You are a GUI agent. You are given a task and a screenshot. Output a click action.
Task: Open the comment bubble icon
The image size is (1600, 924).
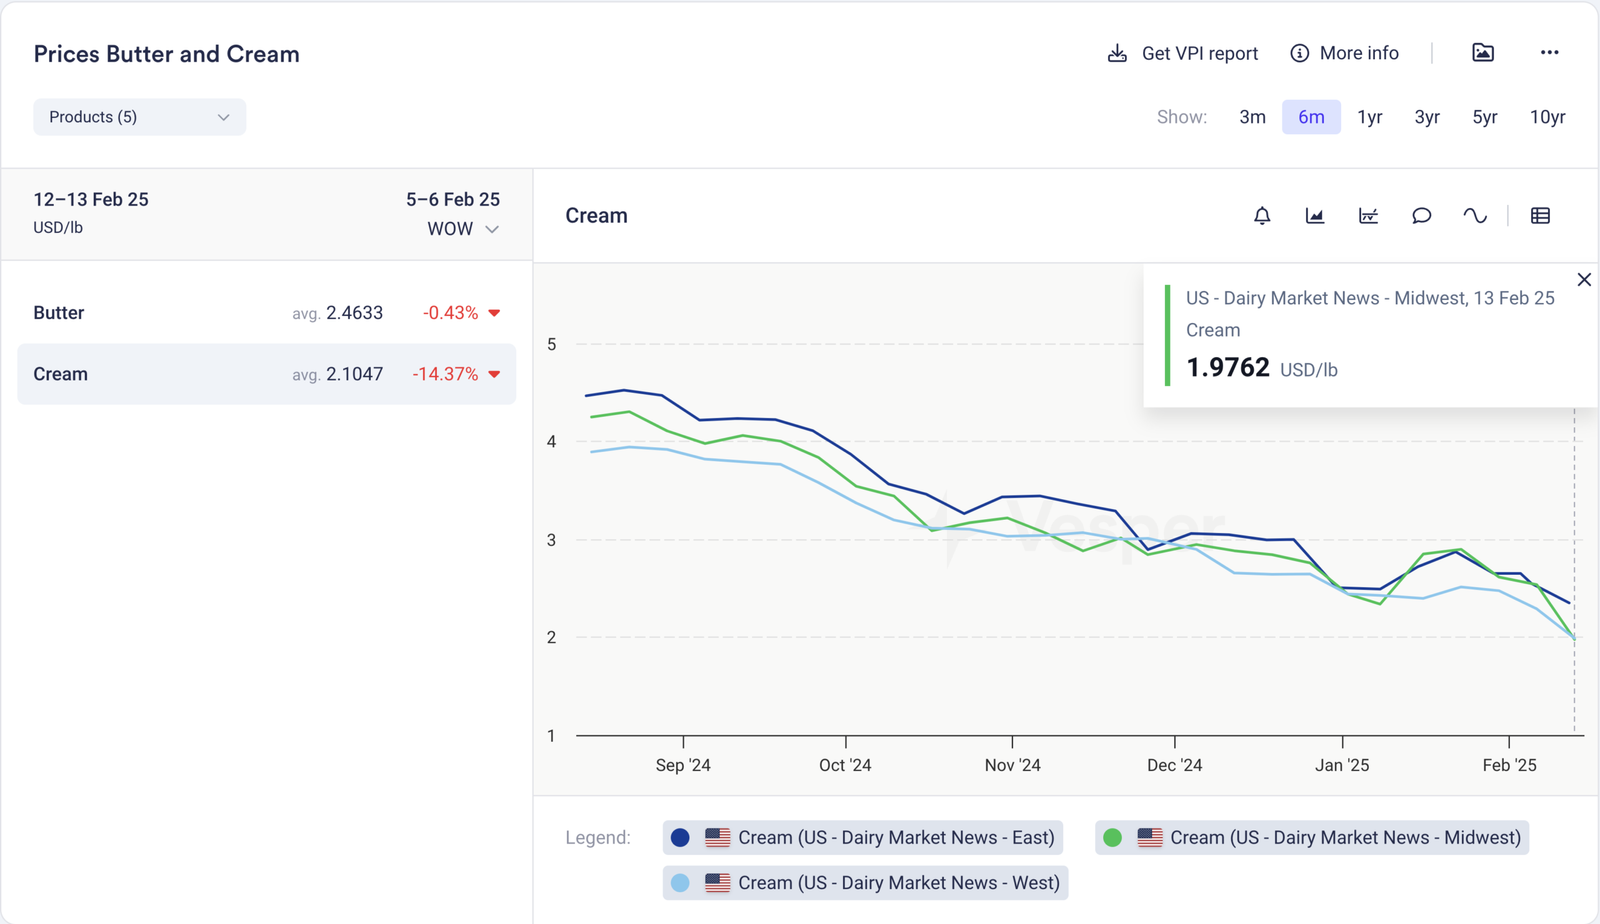point(1421,216)
